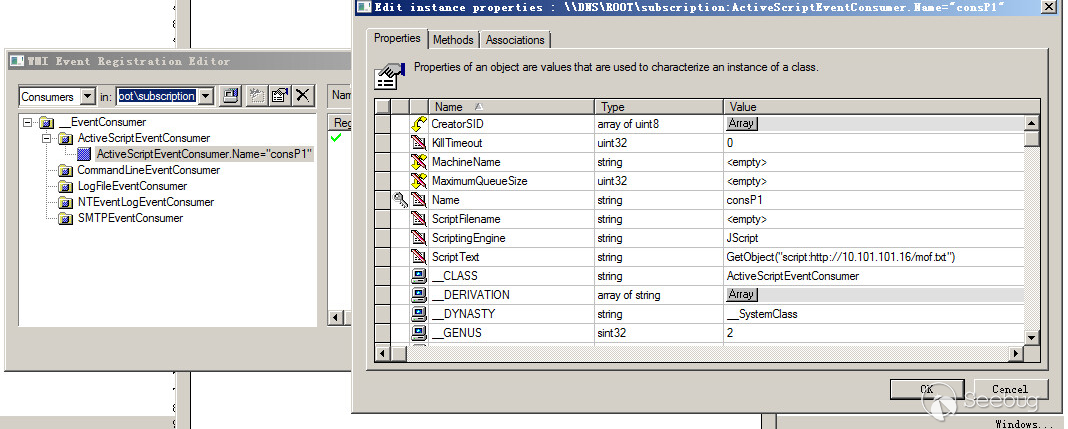The height and width of the screenshot is (429, 1068).
Task: Click the KillTimeout property icon
Action: [419, 143]
